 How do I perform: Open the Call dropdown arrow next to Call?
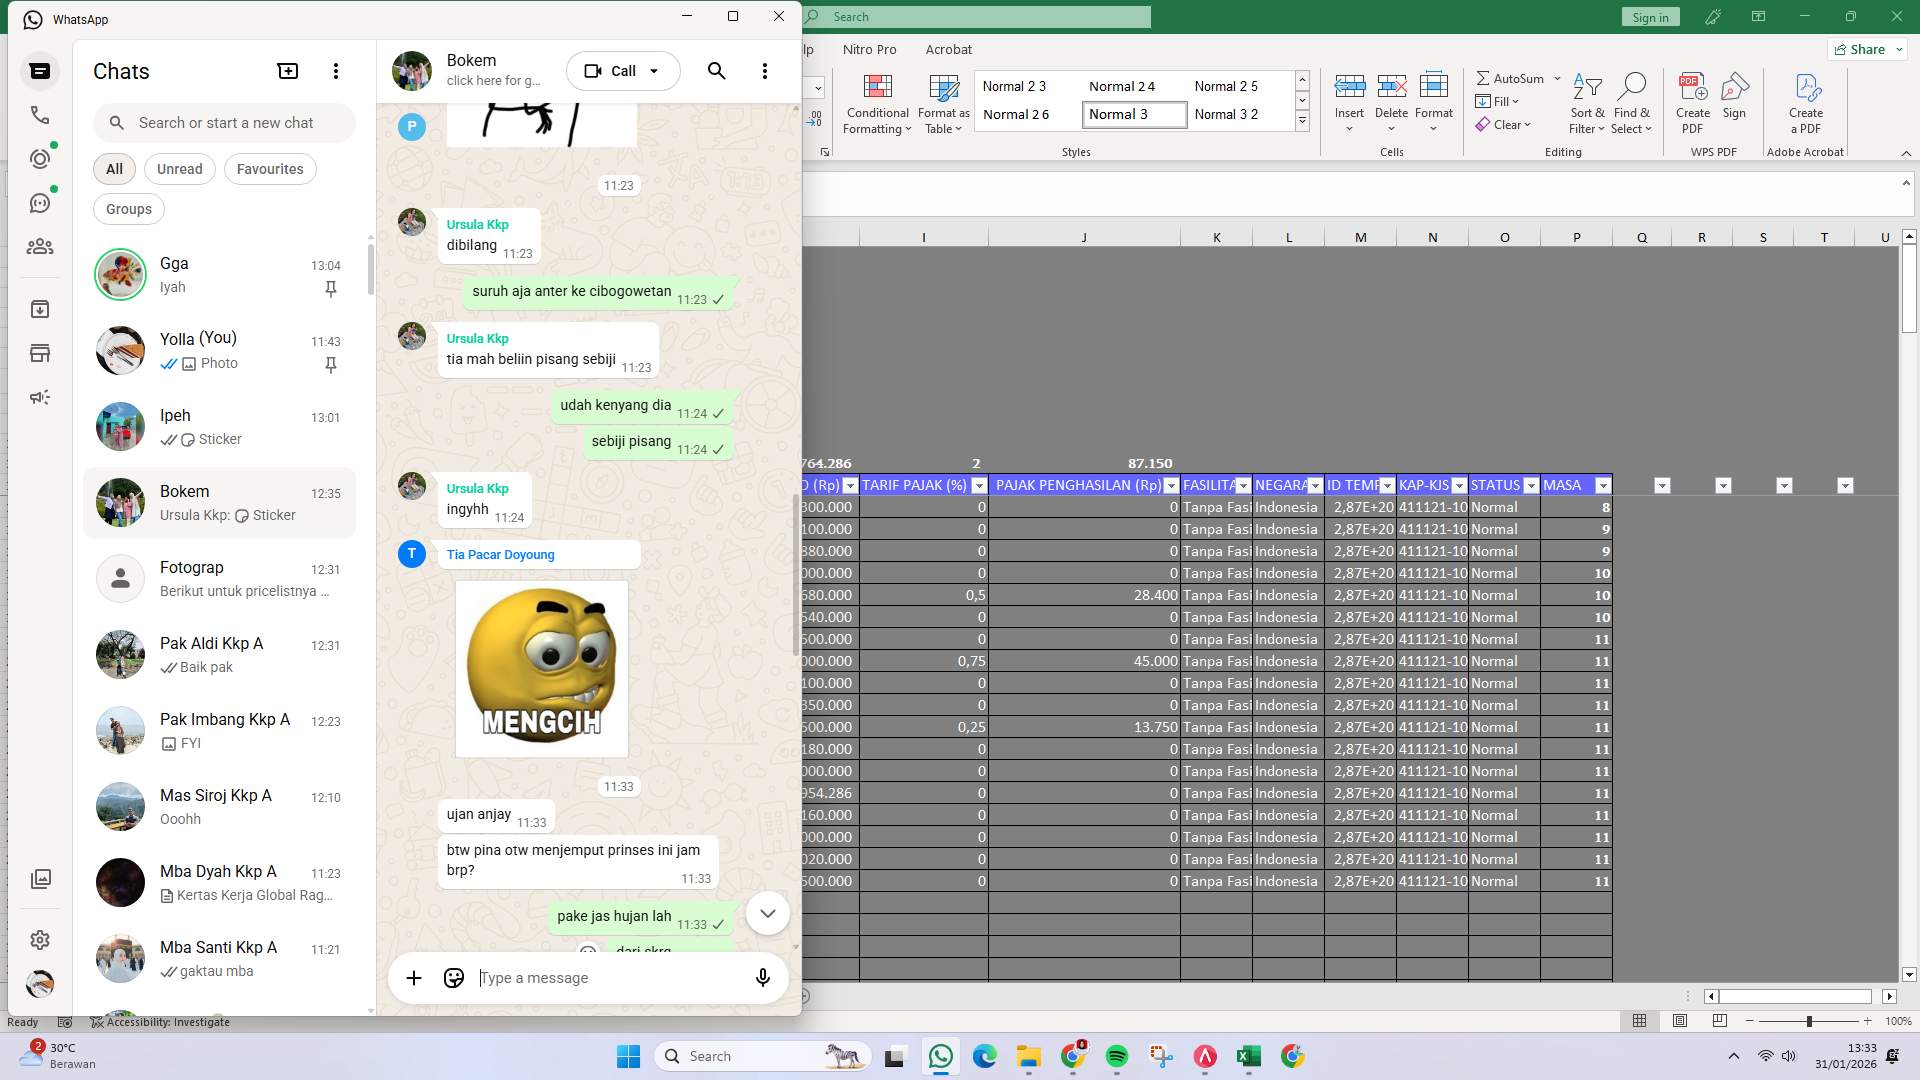click(x=655, y=71)
